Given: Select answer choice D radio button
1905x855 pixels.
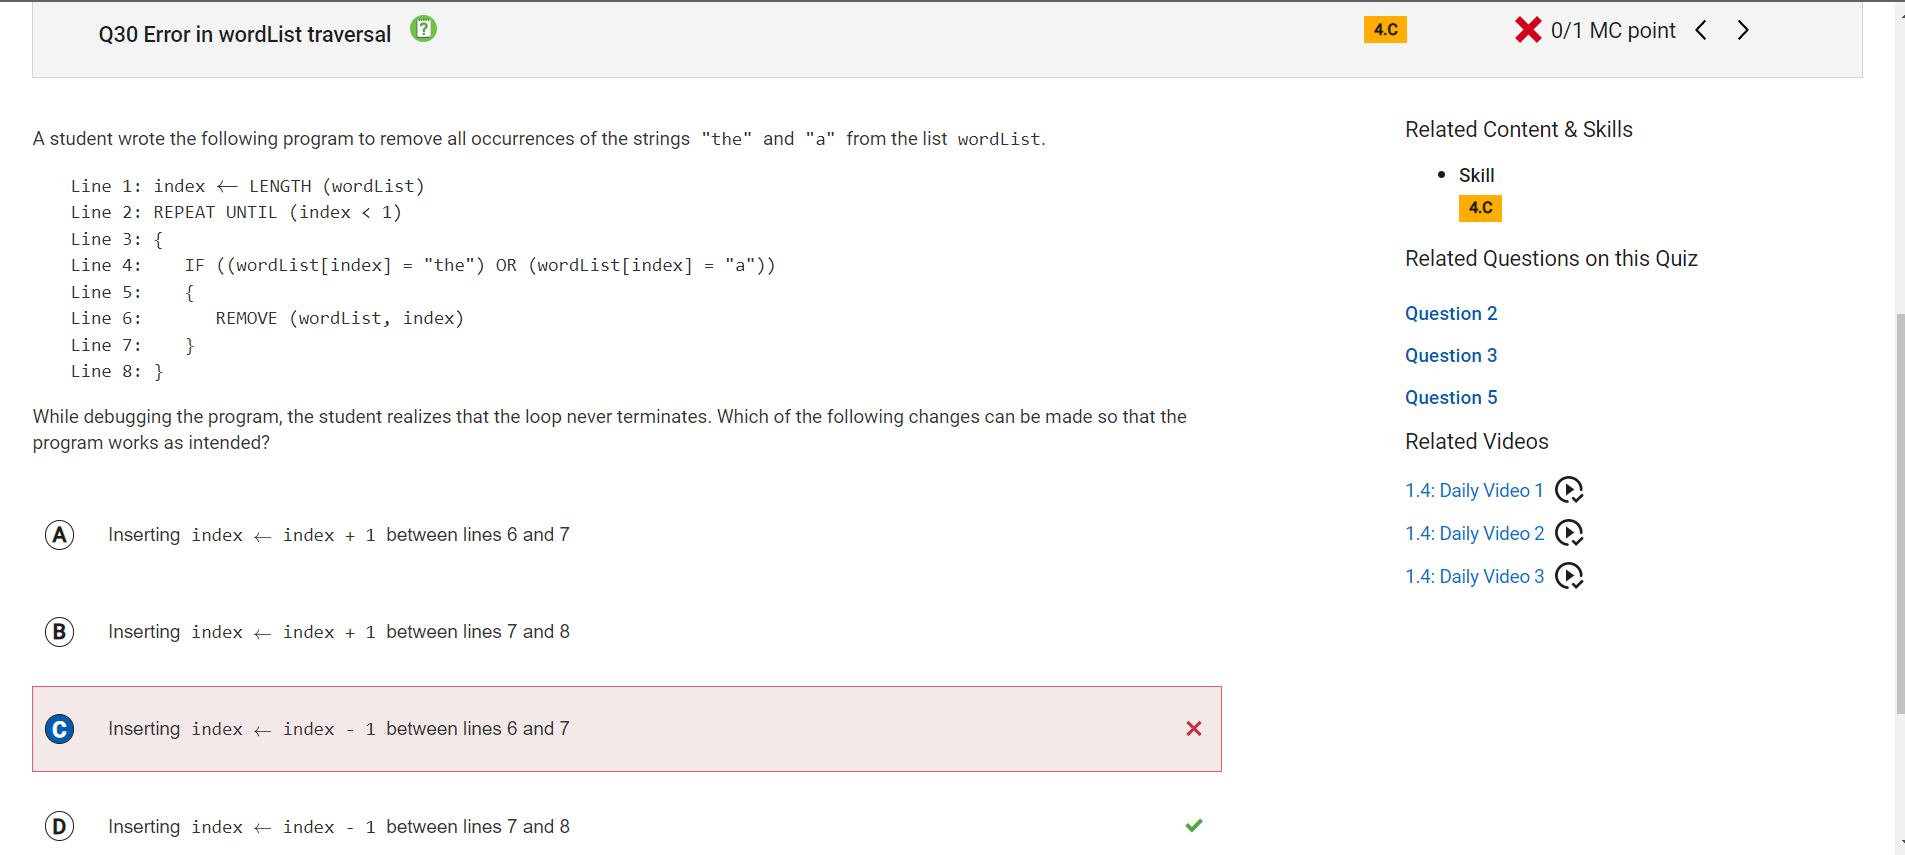Looking at the screenshot, I should pyautogui.click(x=60, y=827).
